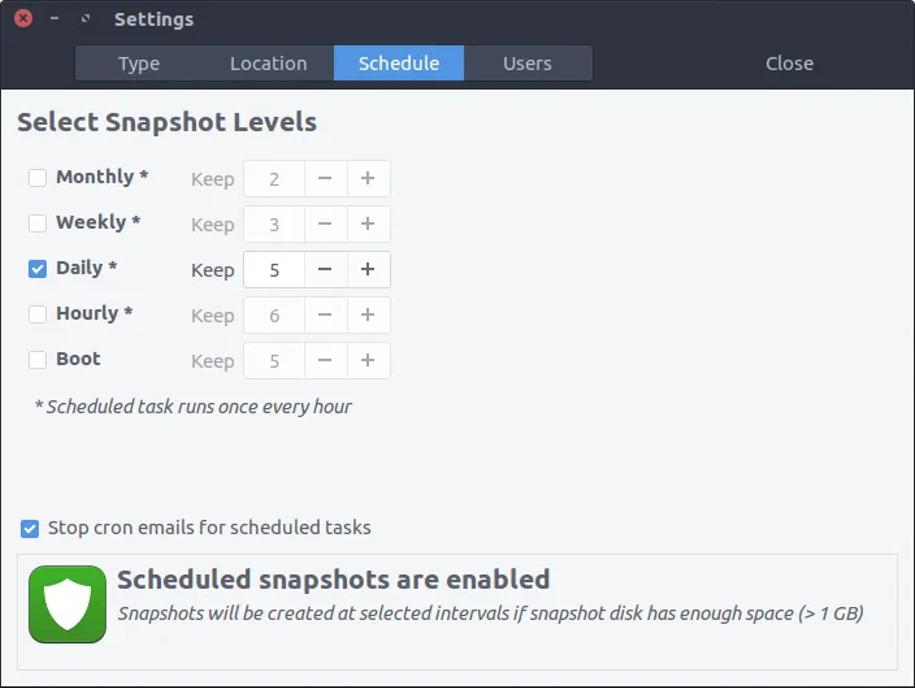Maximize the Settings window

pos(86,18)
